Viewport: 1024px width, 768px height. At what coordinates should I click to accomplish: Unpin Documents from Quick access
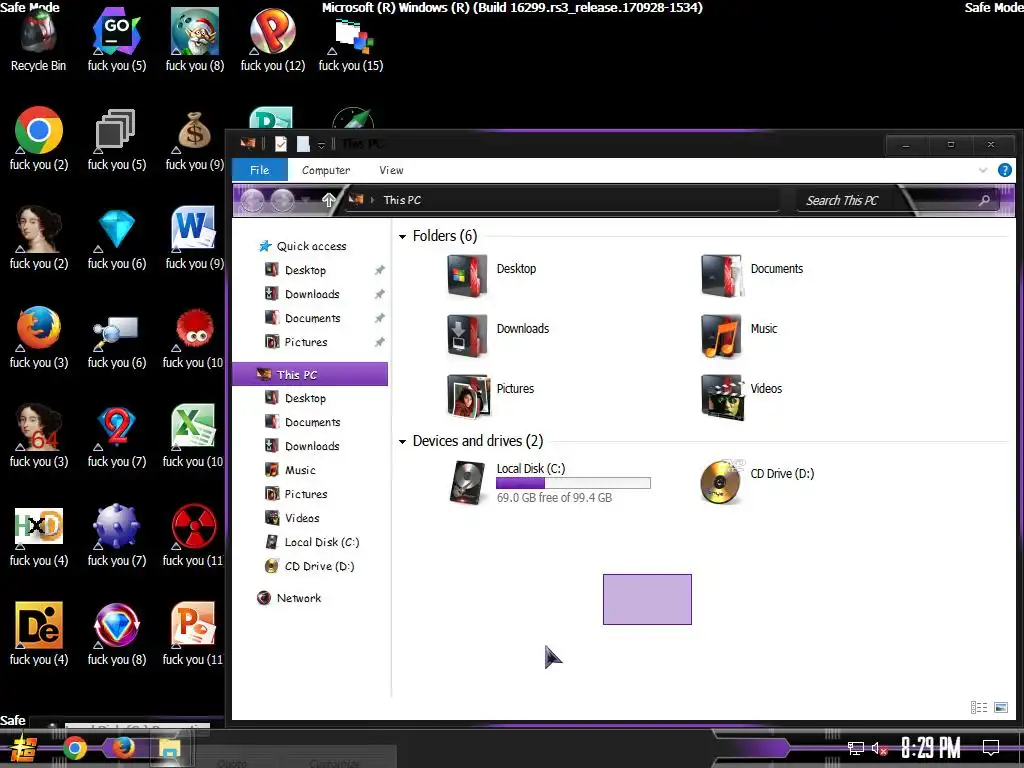379,318
